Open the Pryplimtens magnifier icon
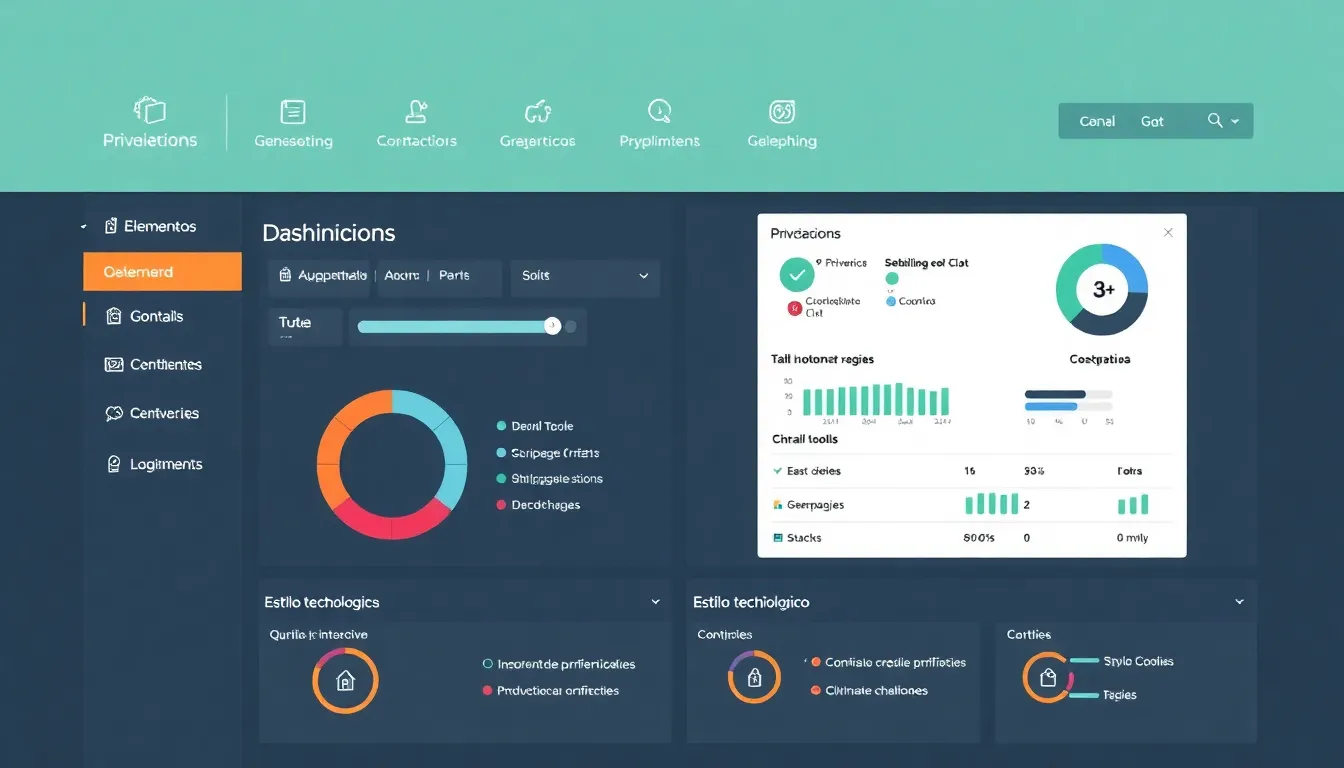 [658, 112]
